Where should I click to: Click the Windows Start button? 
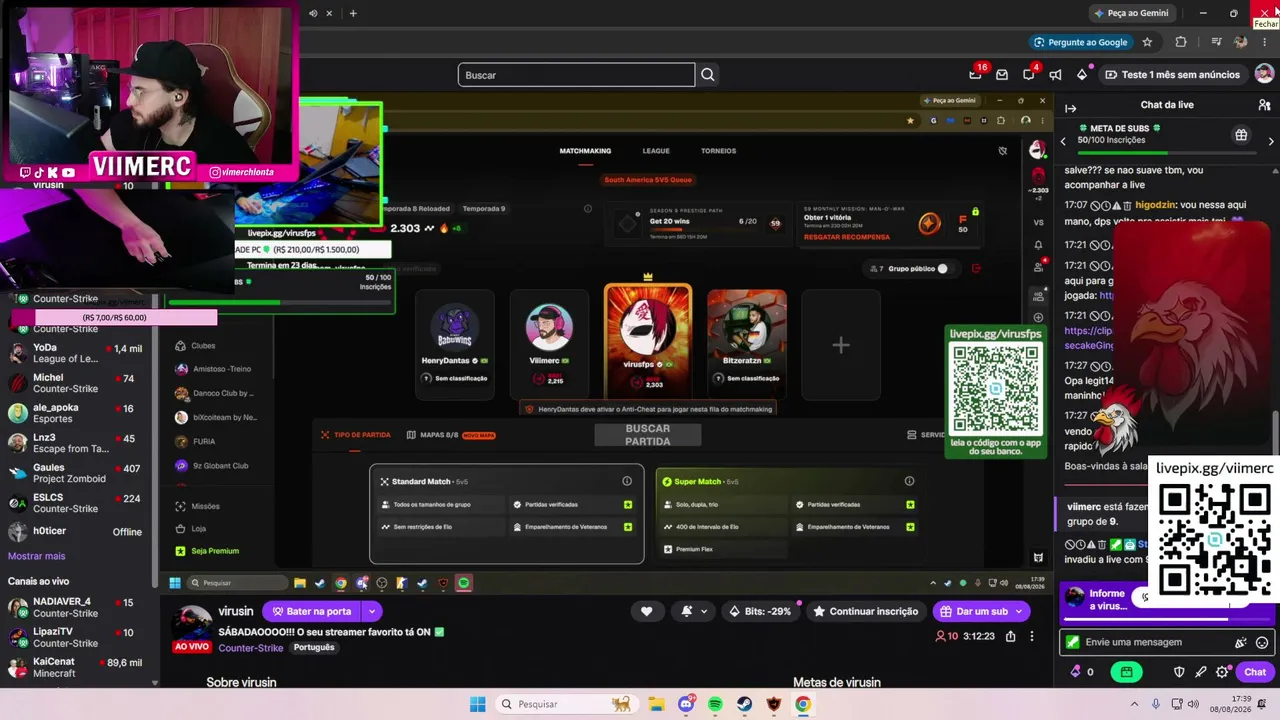[478, 704]
